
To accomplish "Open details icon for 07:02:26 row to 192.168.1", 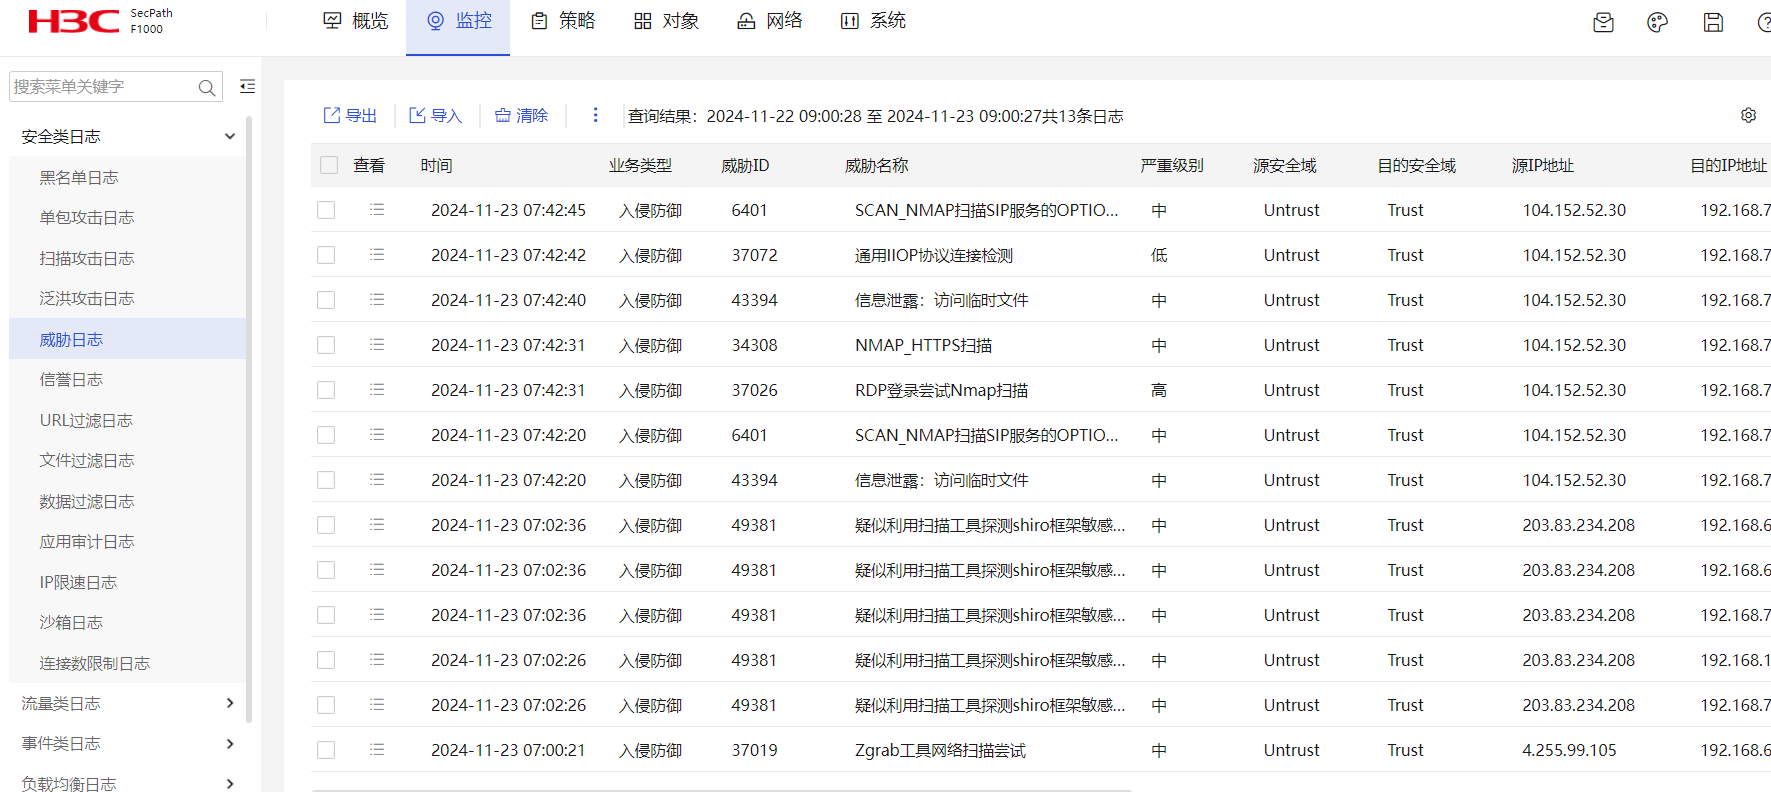I will (376, 660).
